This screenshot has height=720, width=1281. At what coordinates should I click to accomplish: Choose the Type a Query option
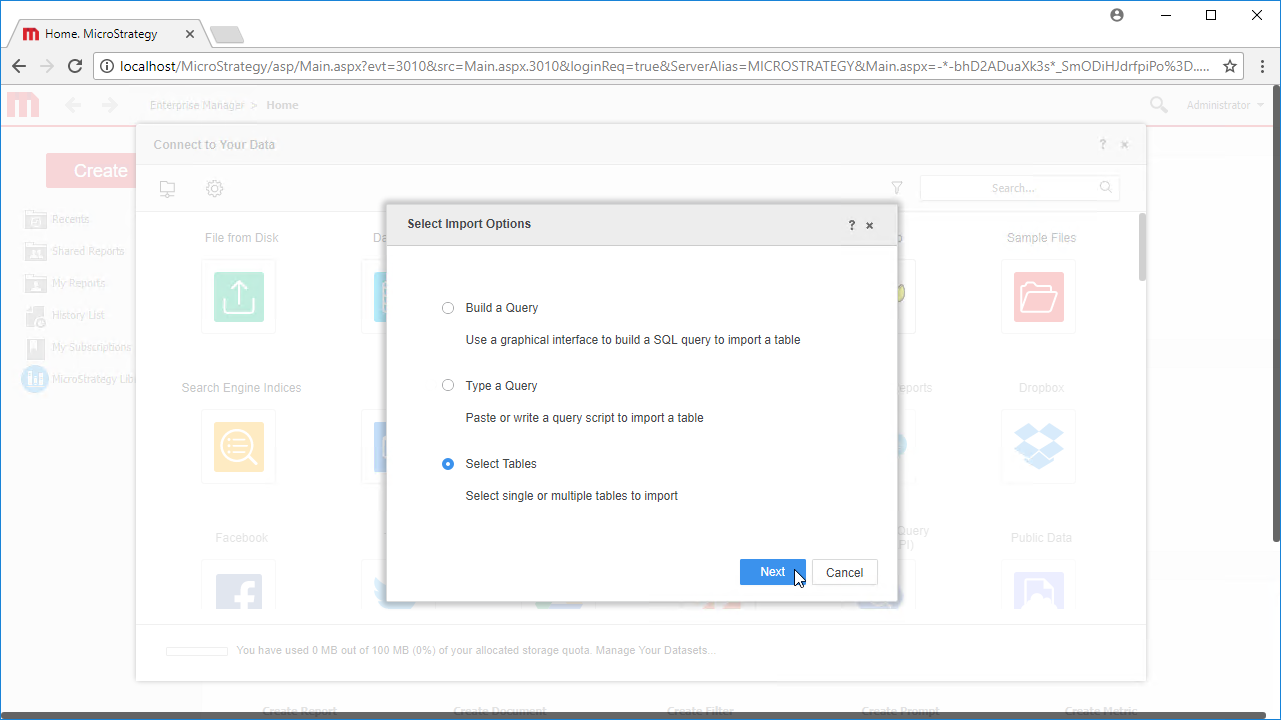point(448,386)
